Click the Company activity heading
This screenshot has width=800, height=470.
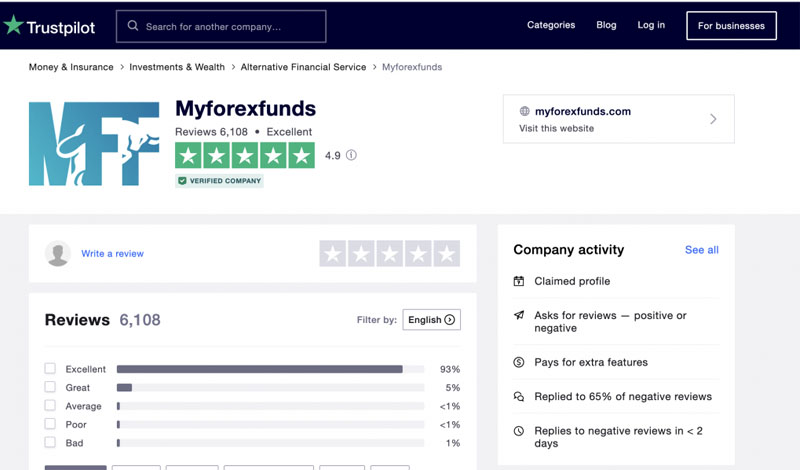click(x=568, y=250)
